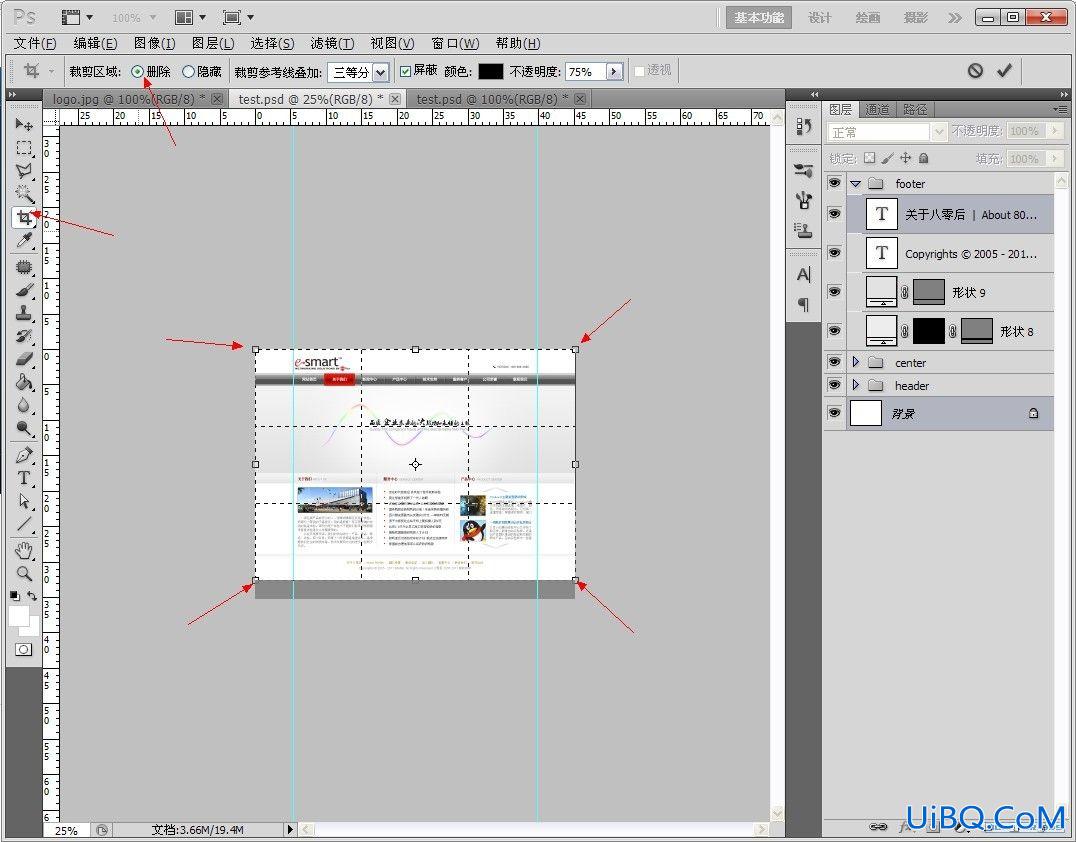Viewport: 1076px width, 842px height.
Task: Toggle the Shield checkbox
Action: point(406,71)
